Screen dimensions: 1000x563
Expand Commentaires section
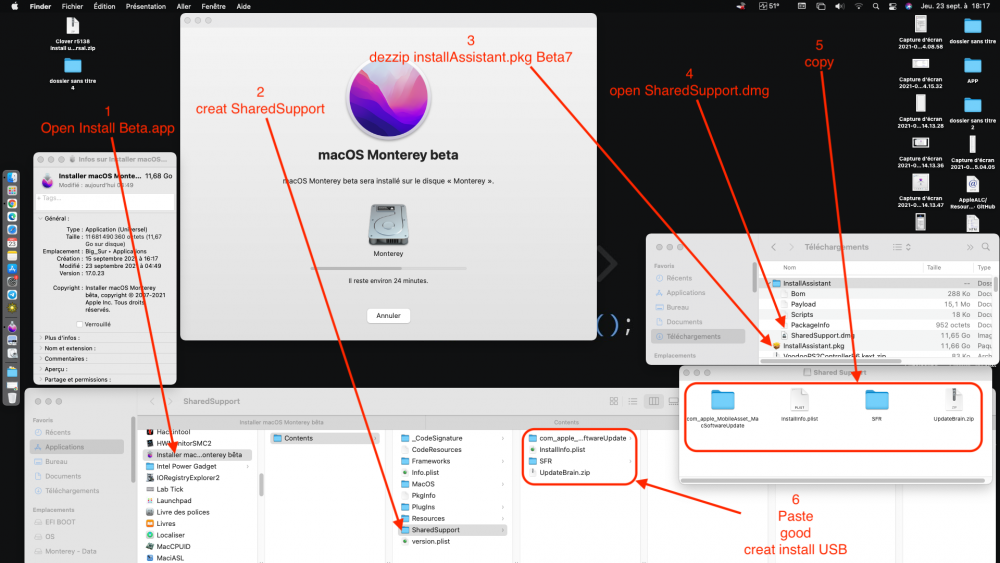(41, 358)
